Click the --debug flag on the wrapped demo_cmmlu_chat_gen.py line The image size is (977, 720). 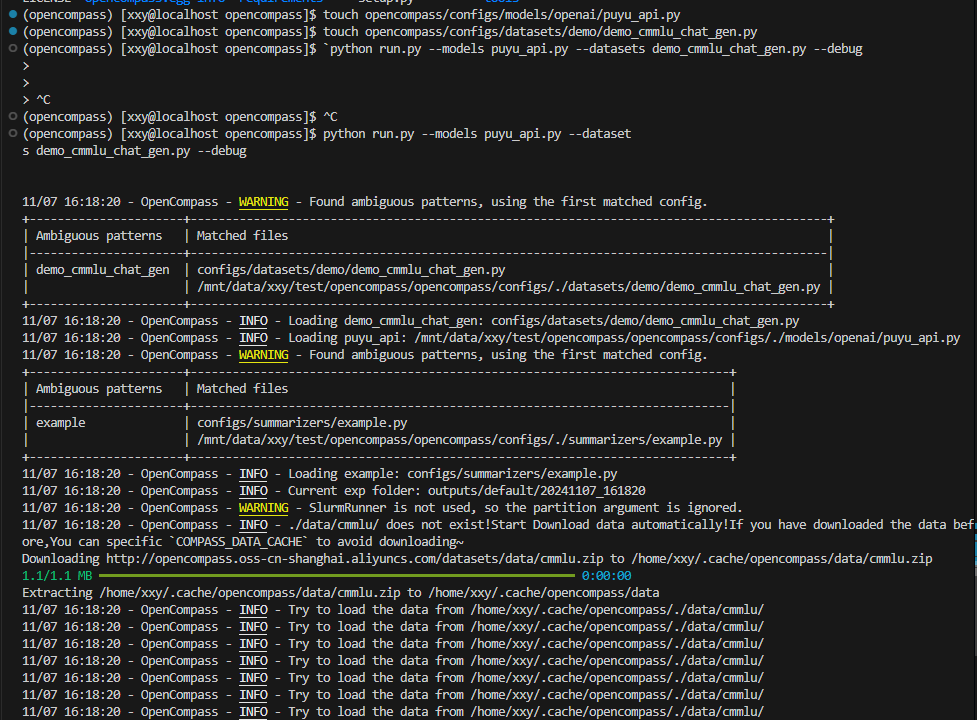[x=222, y=151]
